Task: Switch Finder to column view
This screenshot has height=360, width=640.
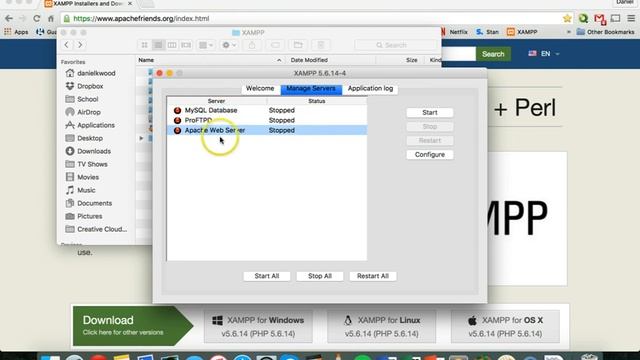Action: [x=172, y=45]
